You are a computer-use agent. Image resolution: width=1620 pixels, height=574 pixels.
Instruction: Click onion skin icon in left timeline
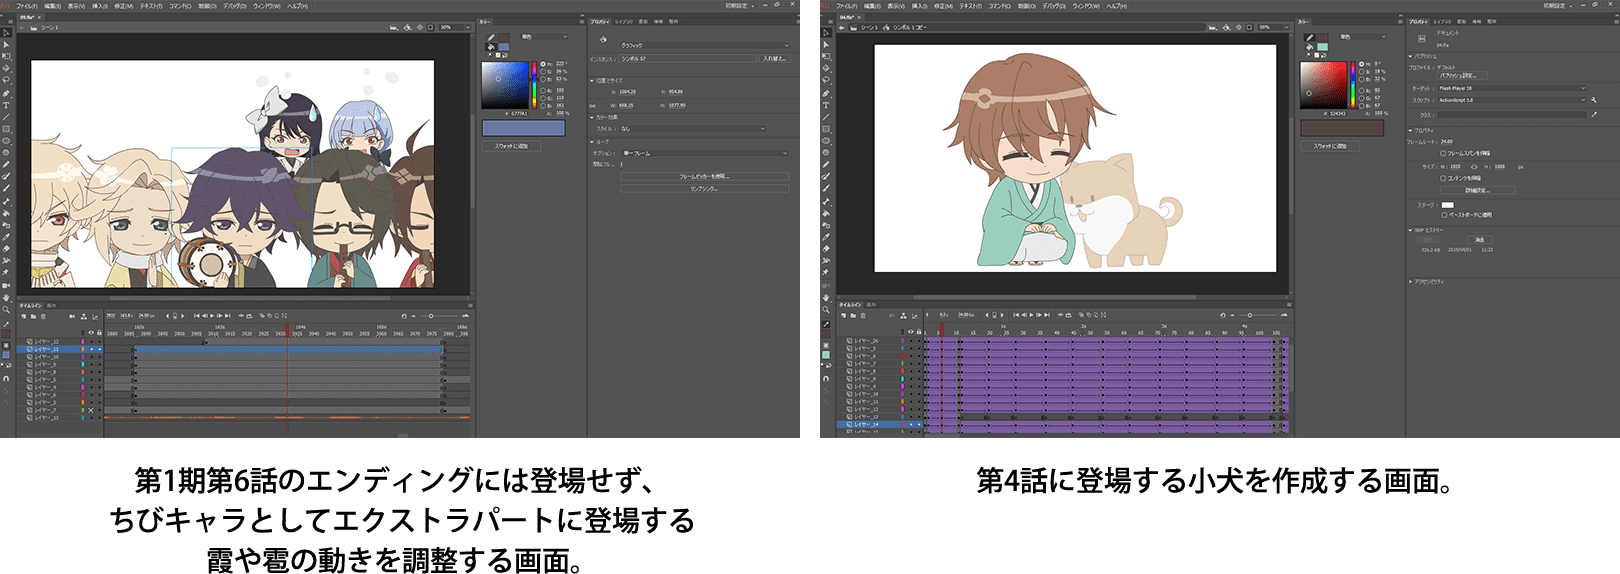pyautogui.click(x=262, y=316)
